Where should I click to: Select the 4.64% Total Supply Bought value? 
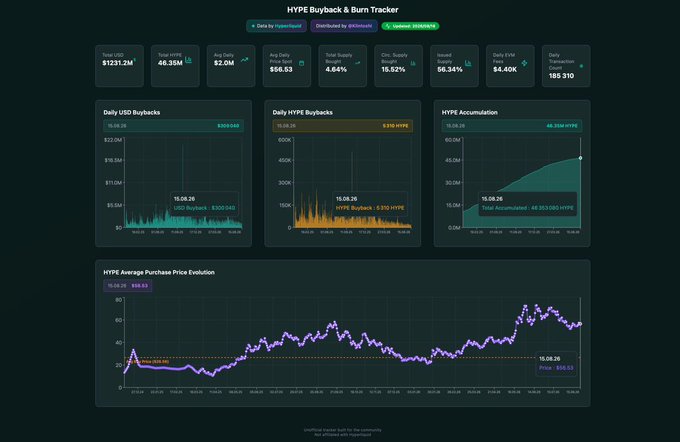click(336, 69)
